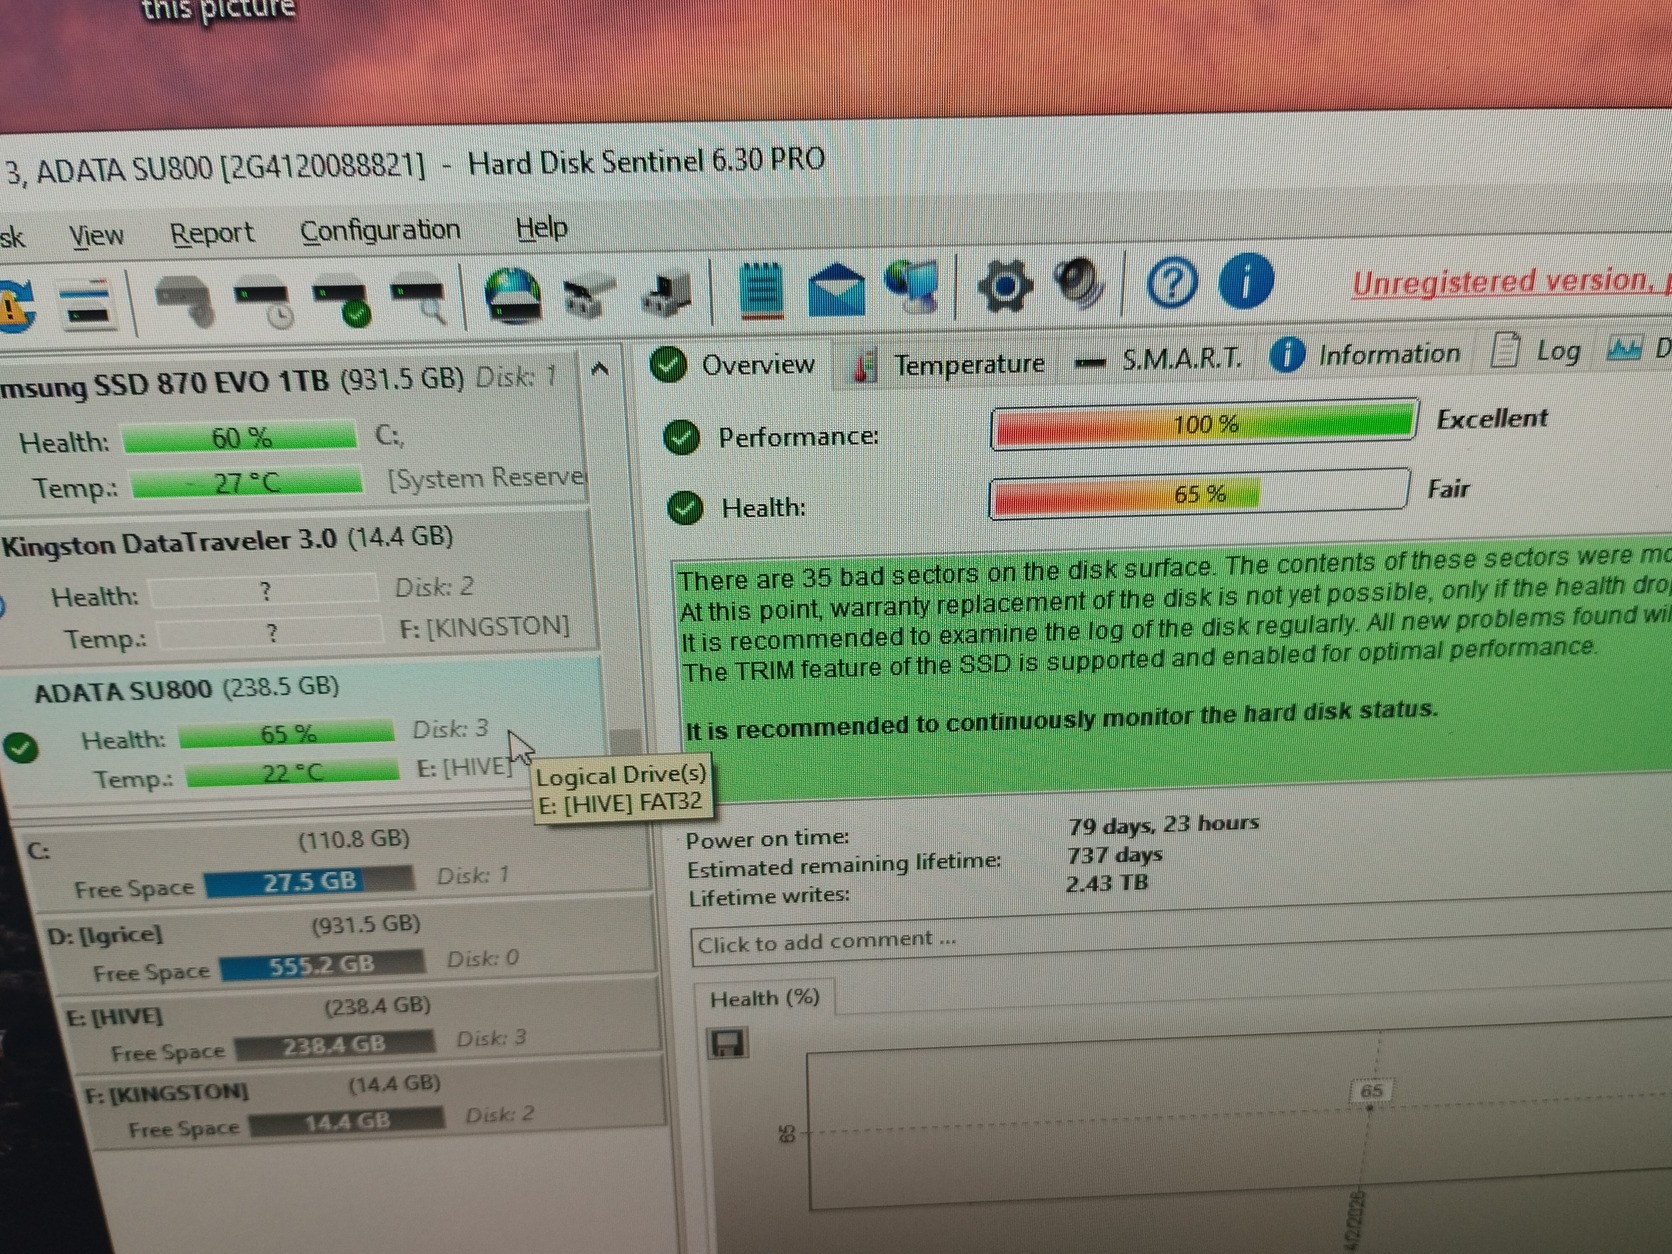Click the floppy disk save icon on graph

728,1044
